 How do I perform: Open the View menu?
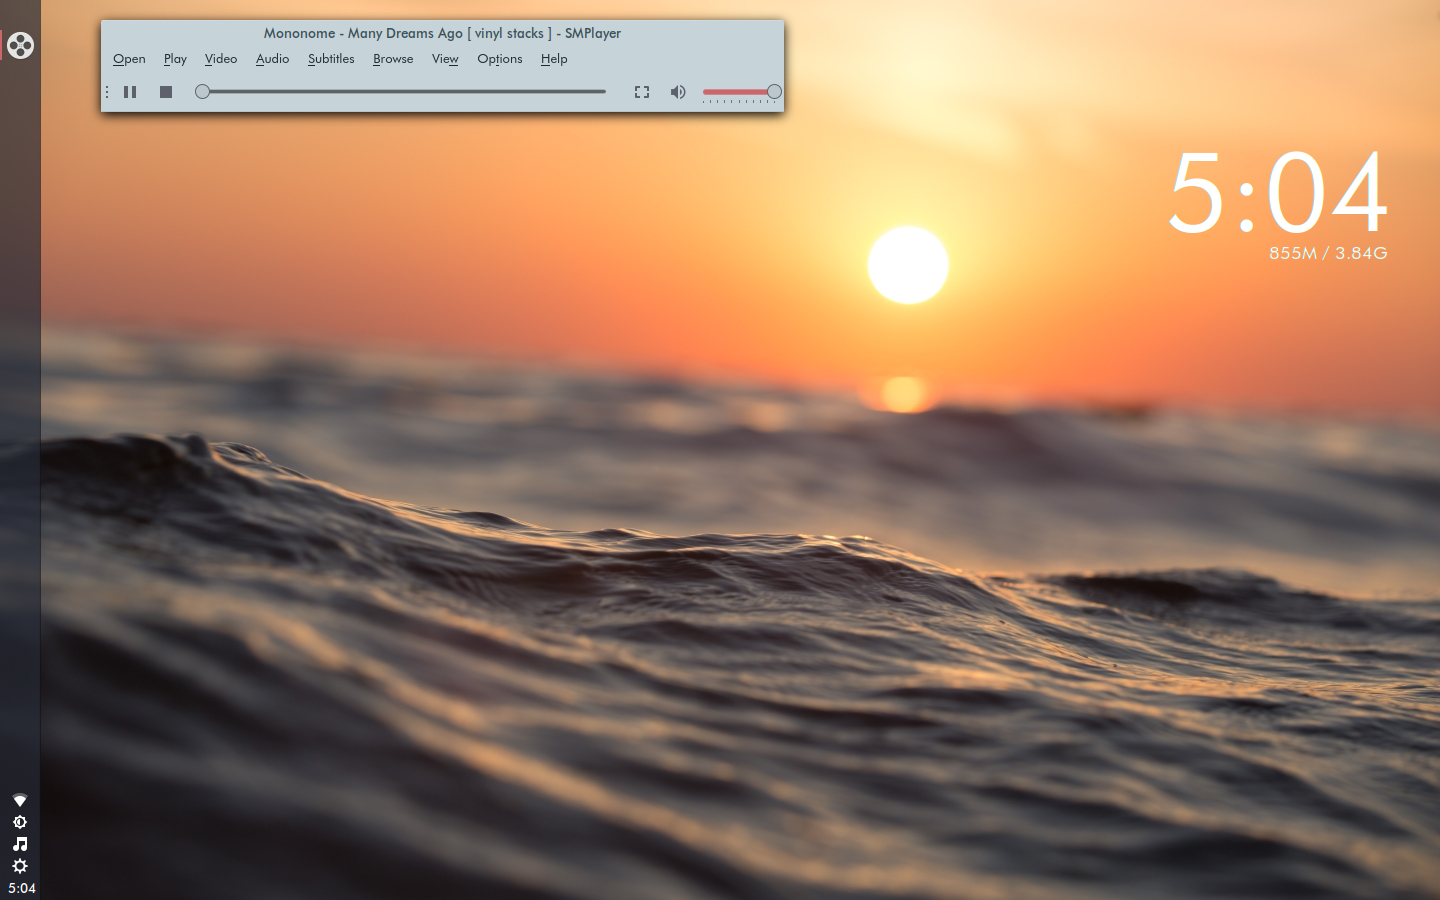[445, 59]
